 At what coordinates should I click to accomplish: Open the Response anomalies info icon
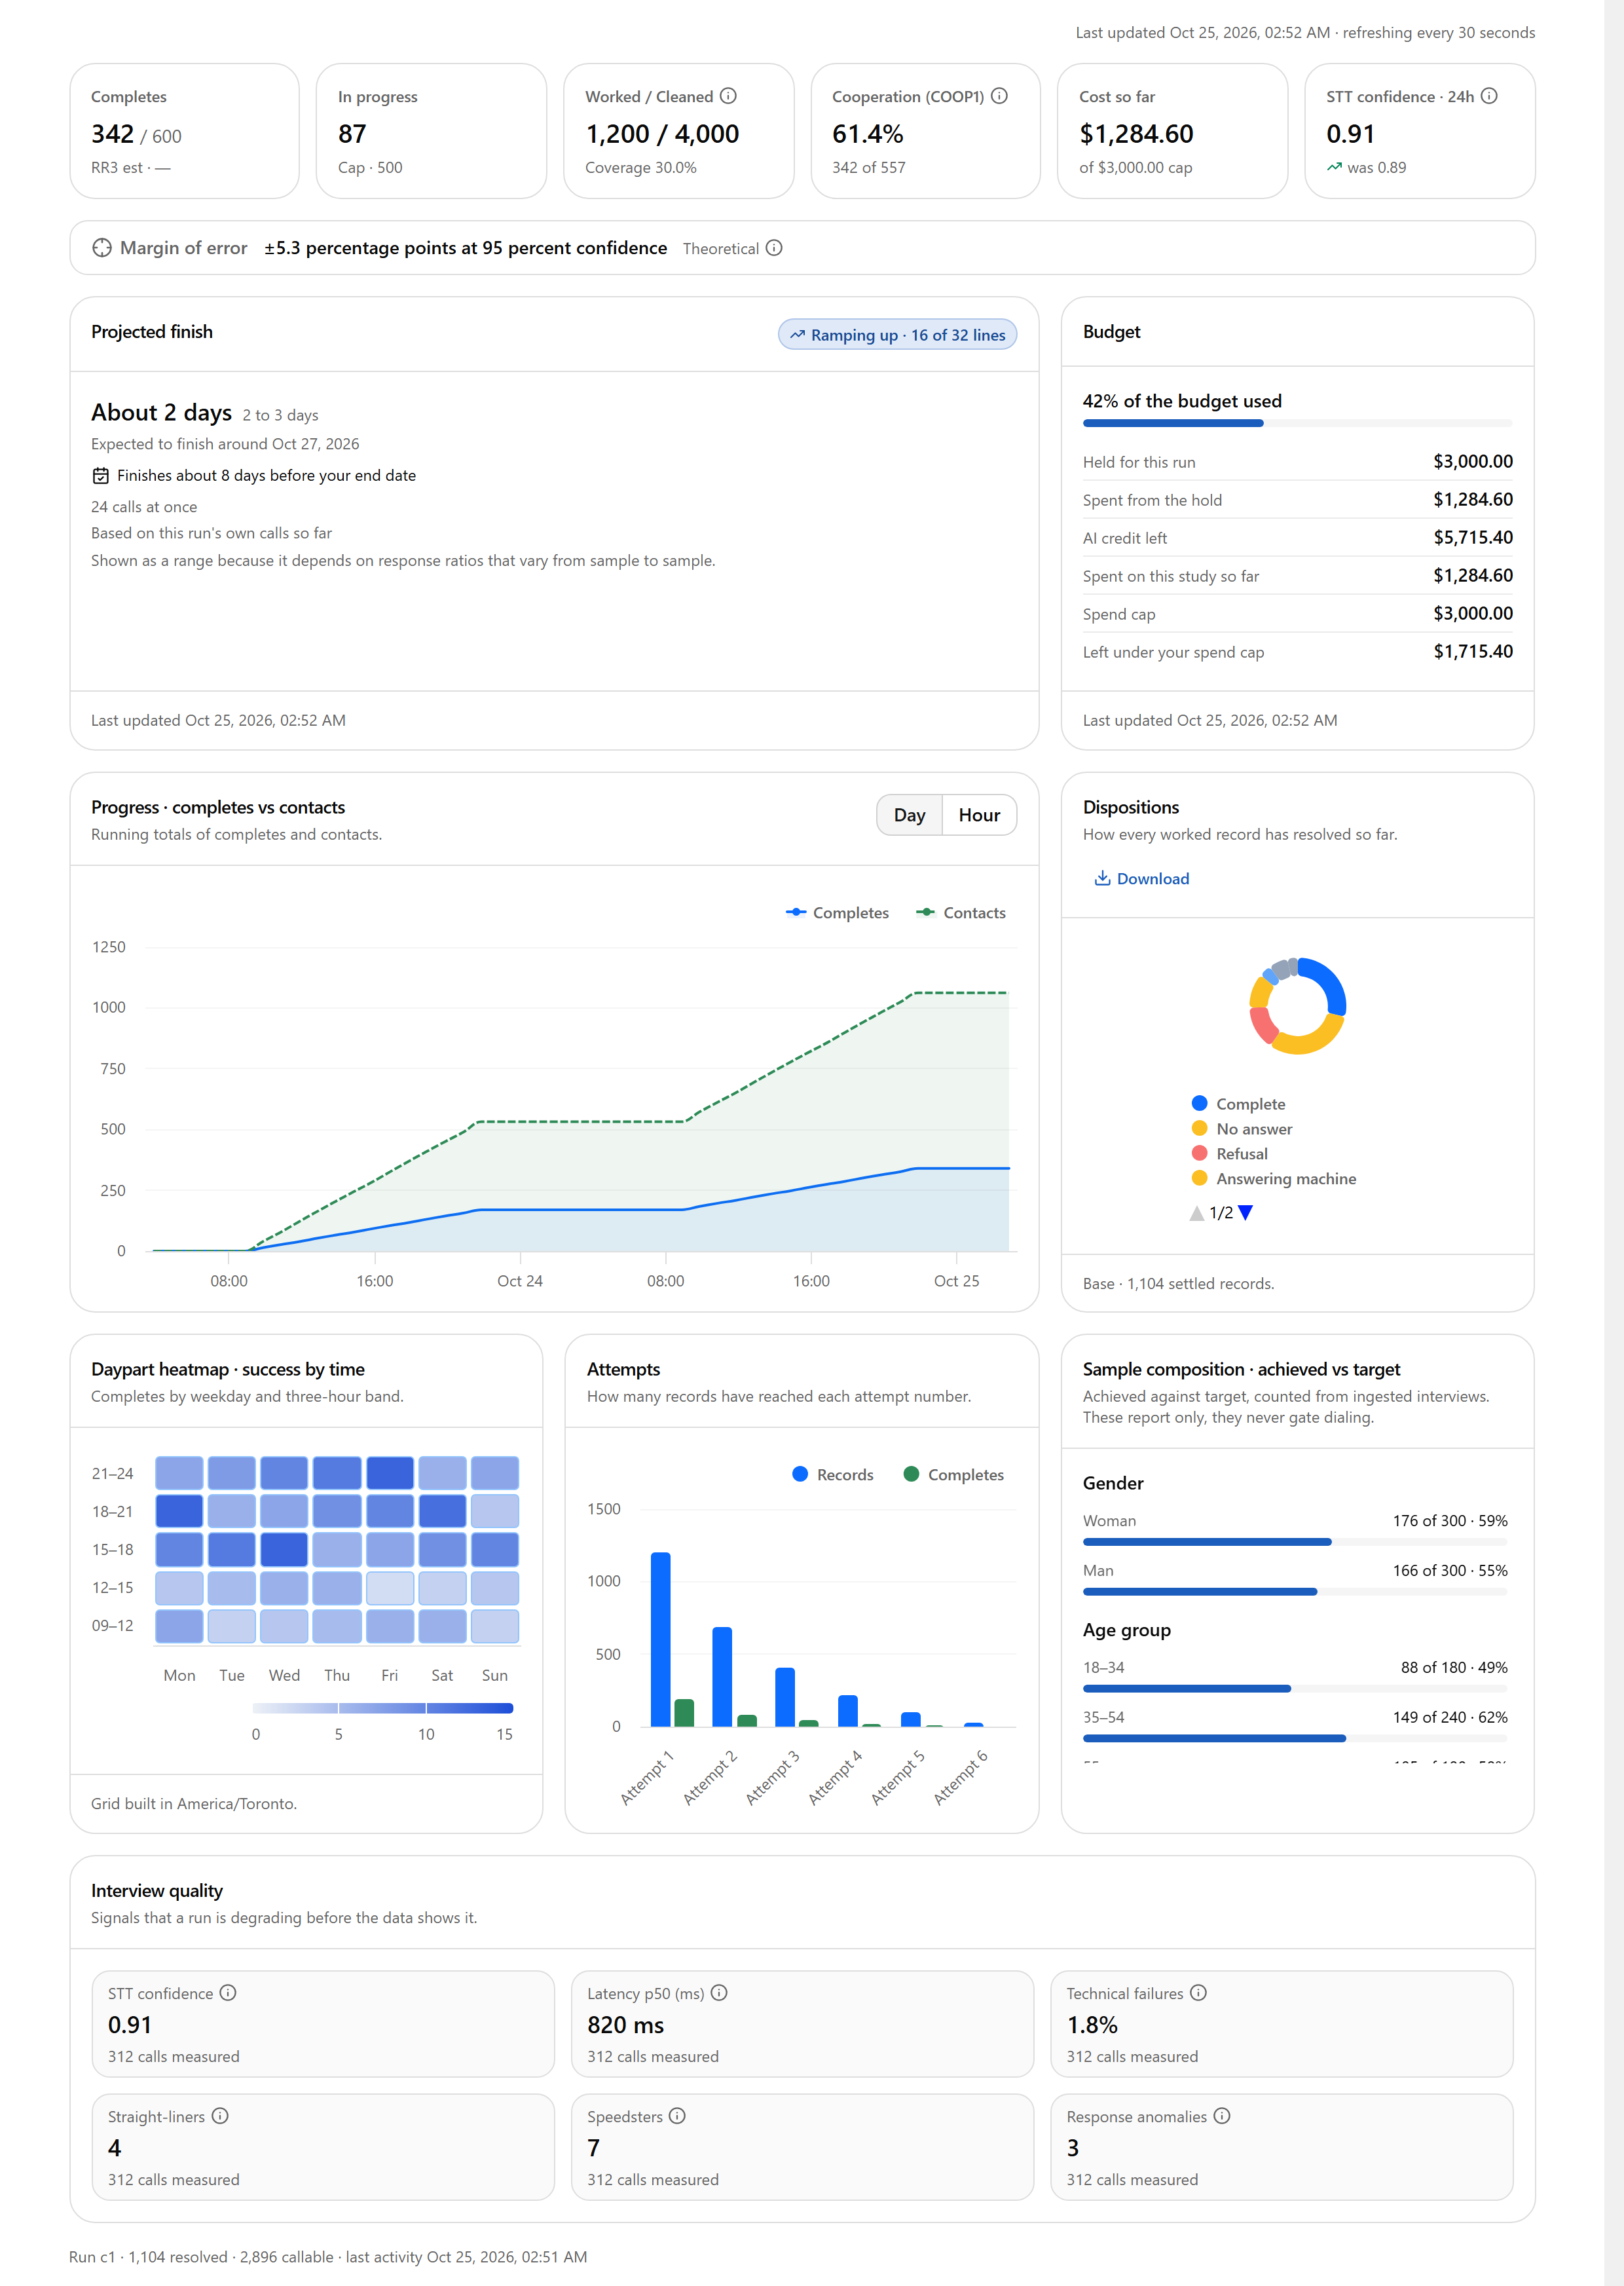[1222, 2116]
